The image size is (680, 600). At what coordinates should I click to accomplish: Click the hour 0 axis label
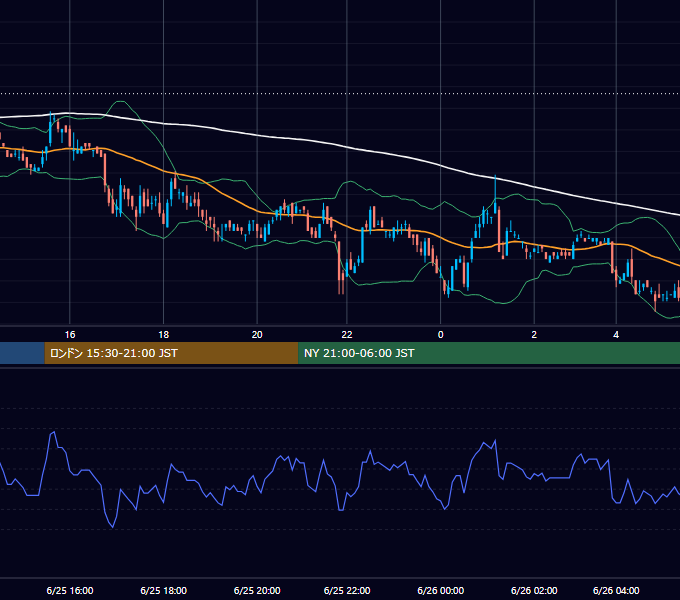441,335
